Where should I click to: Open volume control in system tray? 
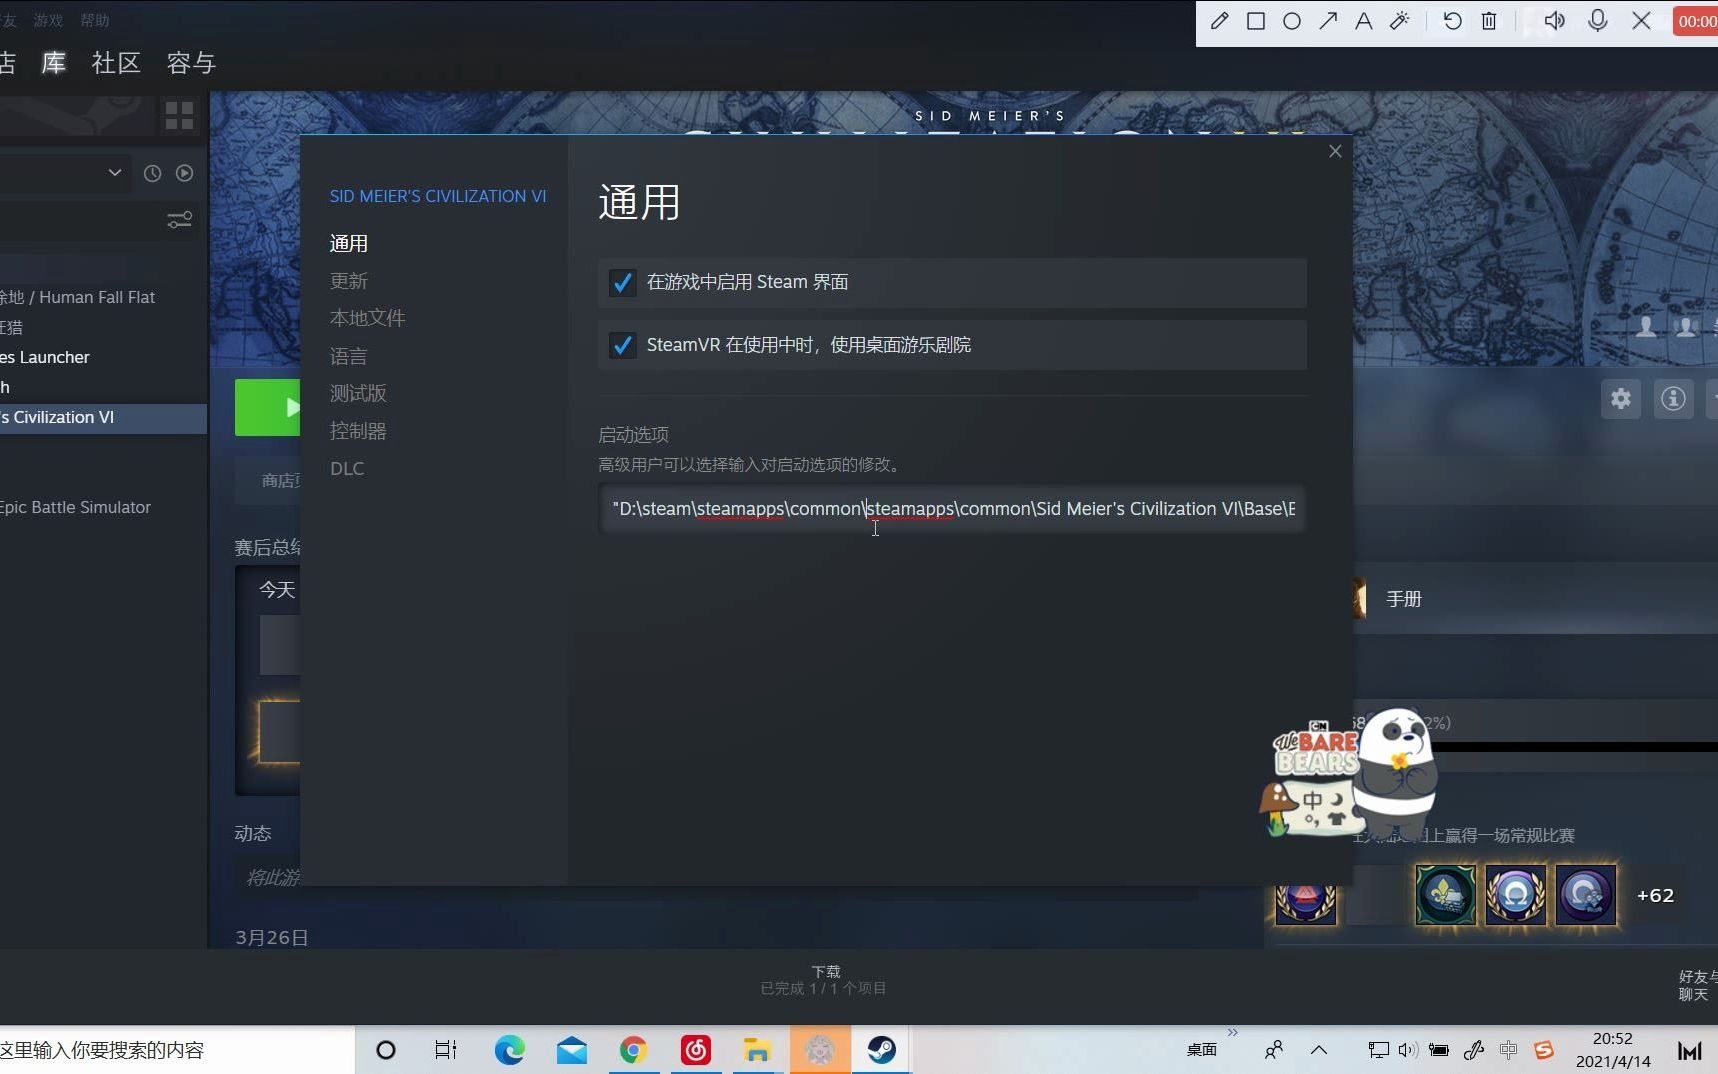coord(1408,1050)
